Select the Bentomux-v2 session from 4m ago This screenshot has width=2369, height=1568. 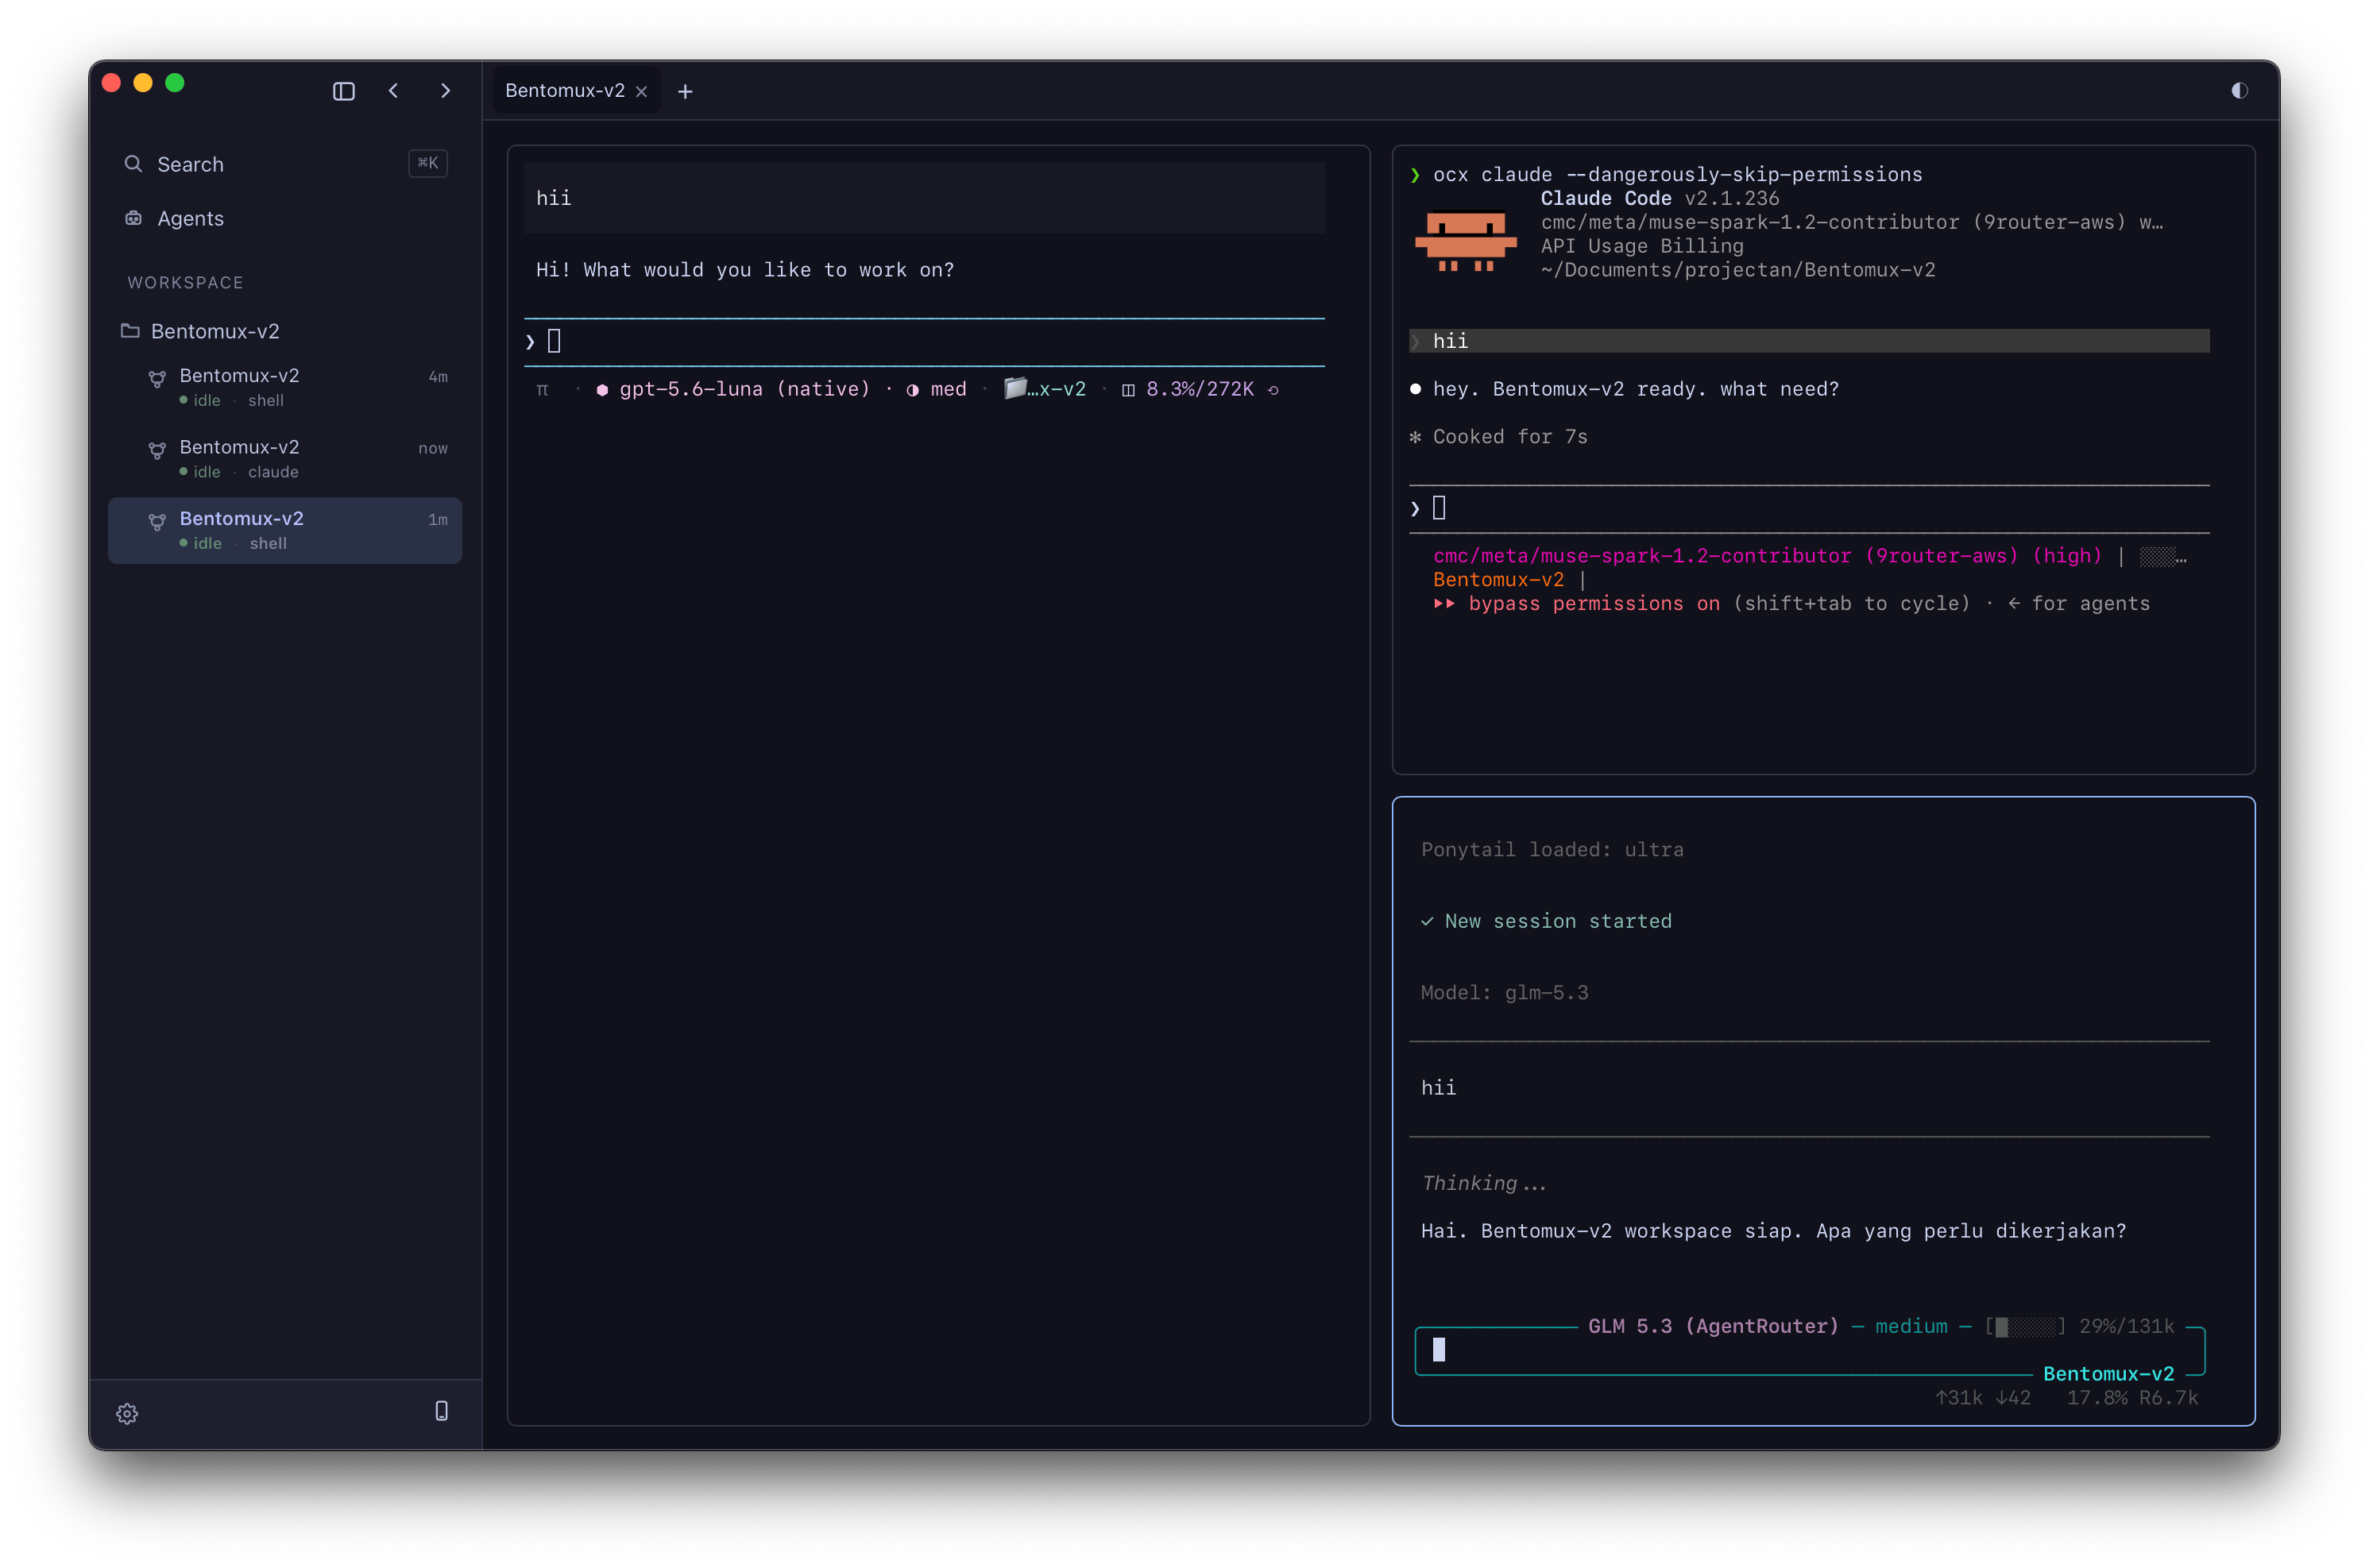285,387
